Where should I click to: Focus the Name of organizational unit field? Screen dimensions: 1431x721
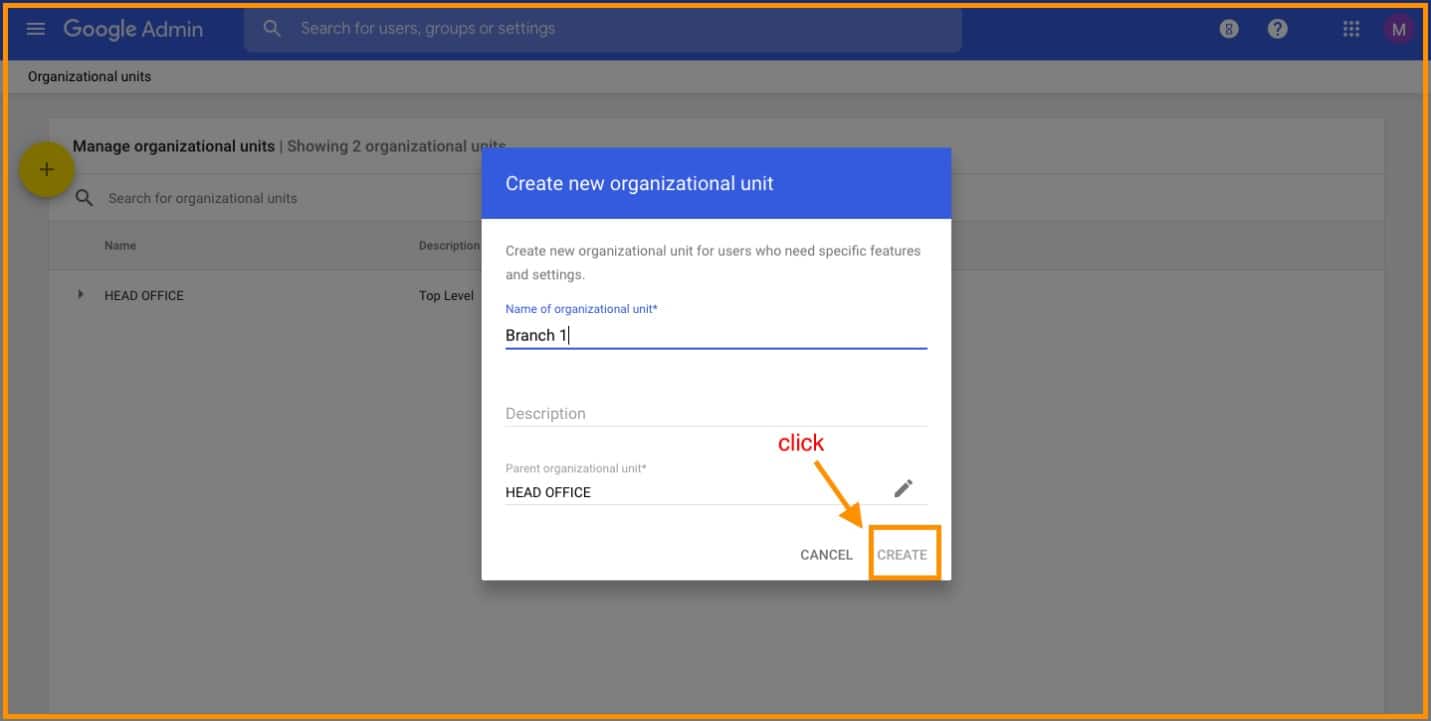[715, 335]
